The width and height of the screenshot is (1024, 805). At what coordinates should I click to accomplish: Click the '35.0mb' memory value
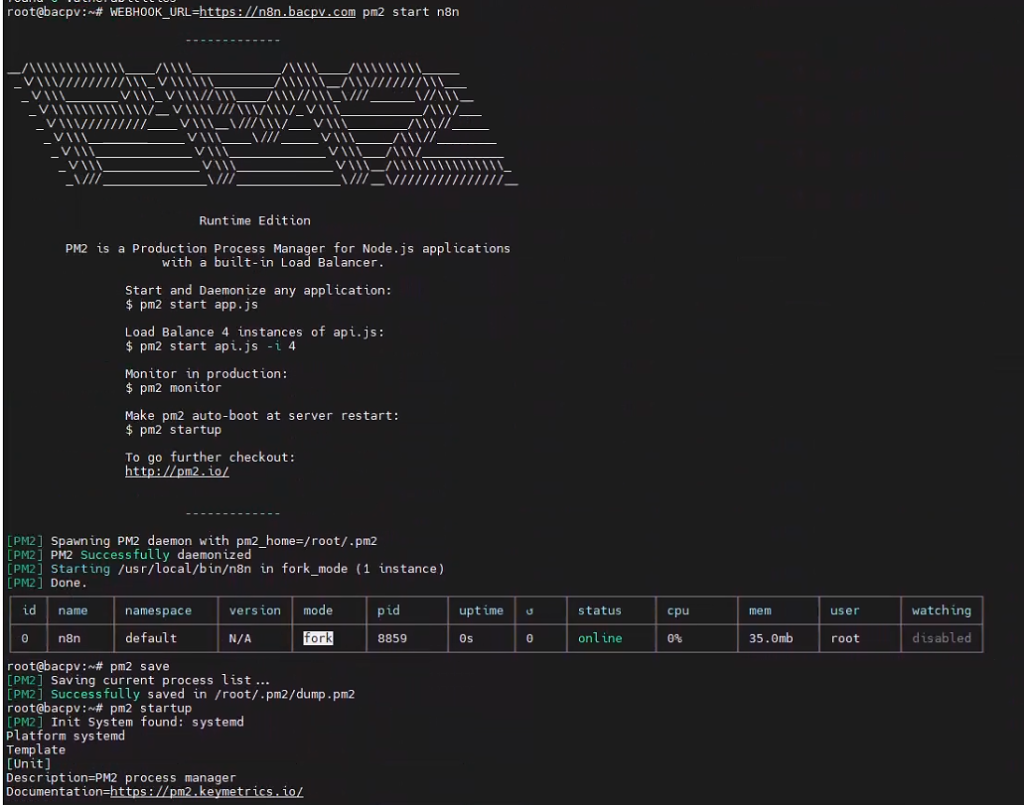click(x=771, y=638)
